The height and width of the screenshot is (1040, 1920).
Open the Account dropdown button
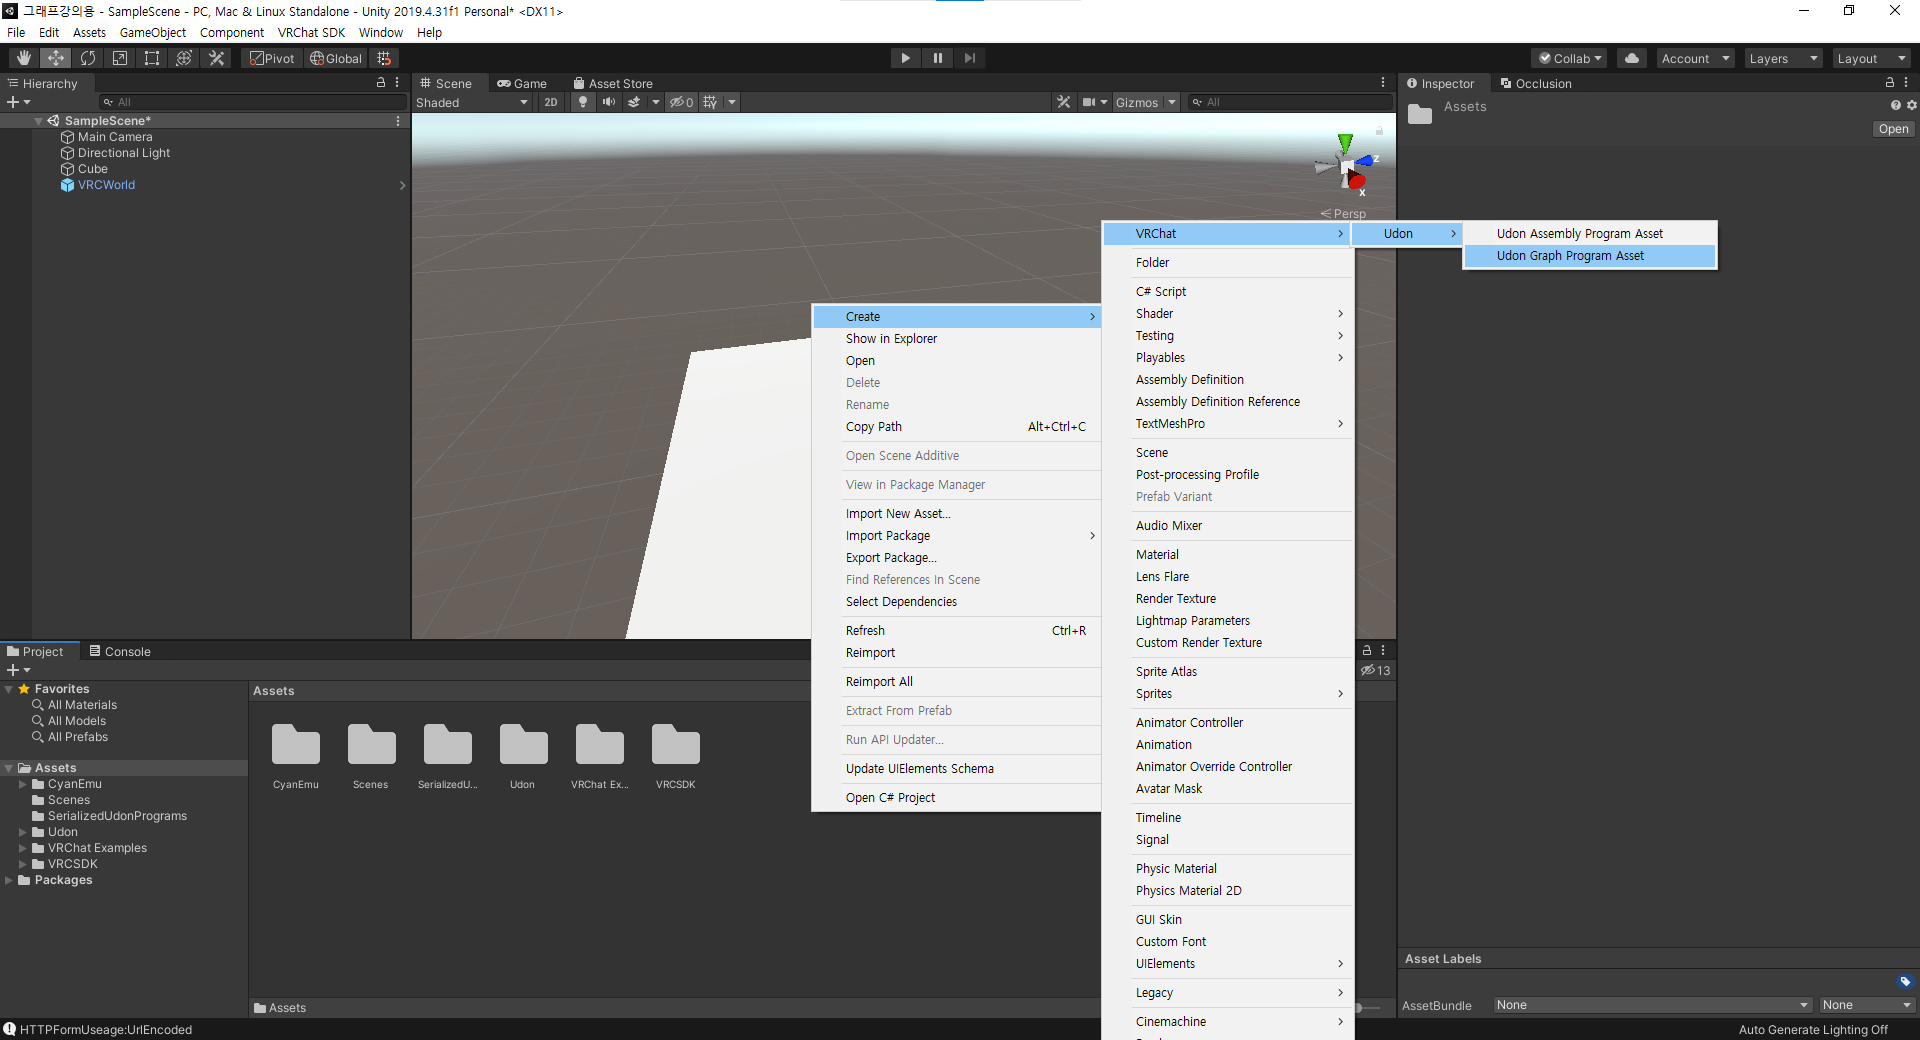[x=1695, y=58]
